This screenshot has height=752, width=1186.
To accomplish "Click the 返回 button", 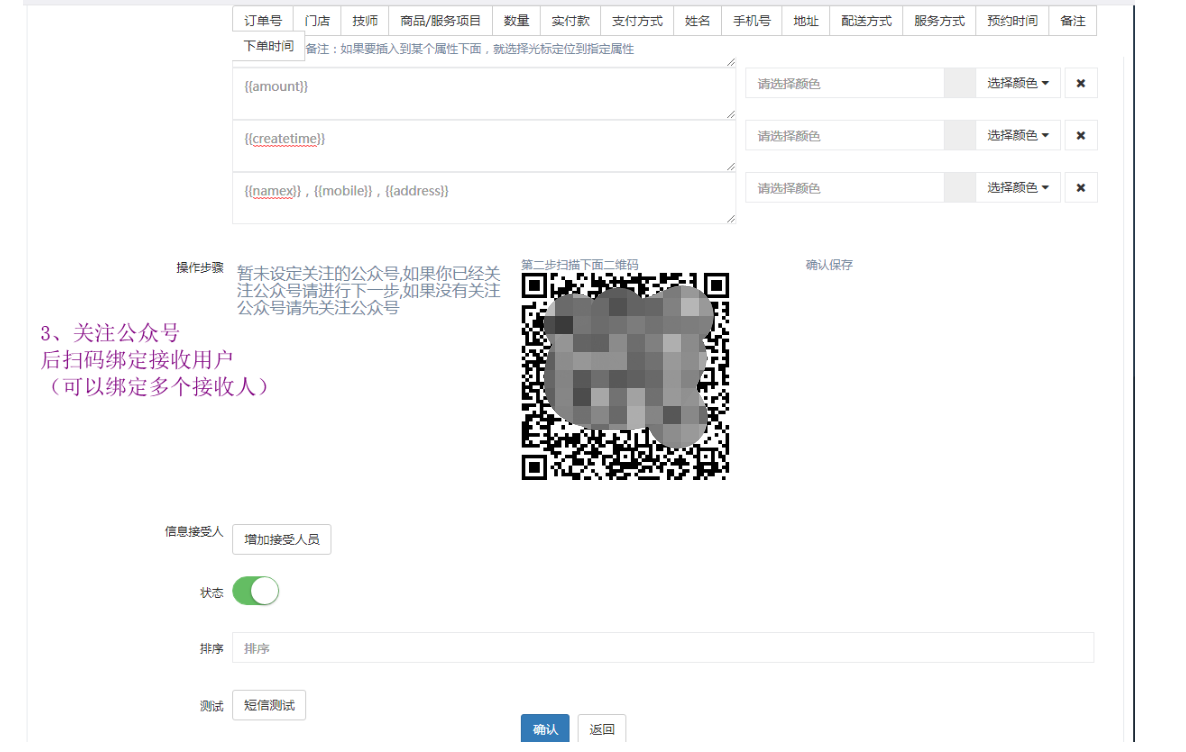I will click(x=602, y=729).
